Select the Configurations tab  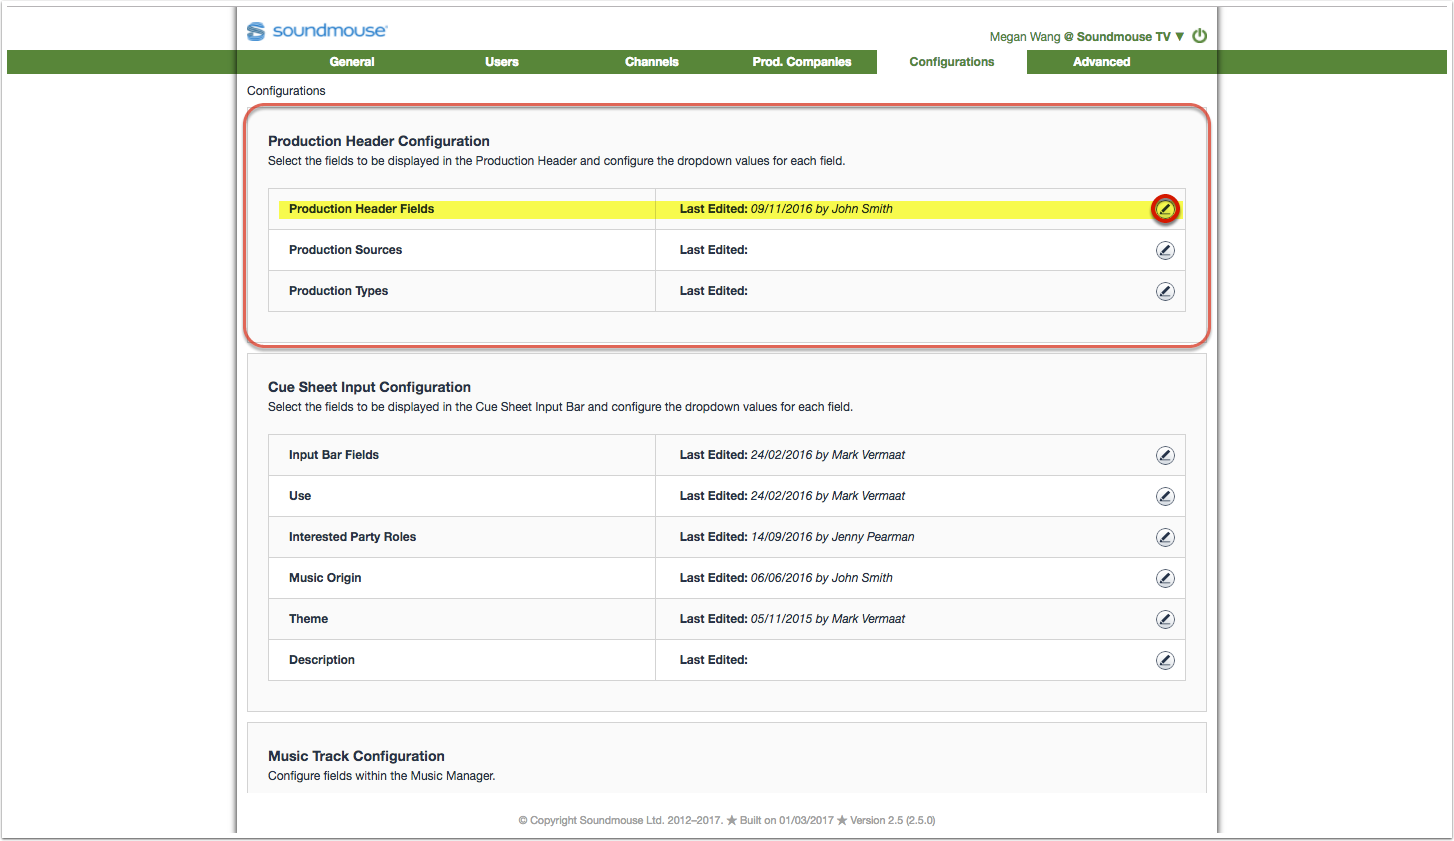click(x=952, y=62)
